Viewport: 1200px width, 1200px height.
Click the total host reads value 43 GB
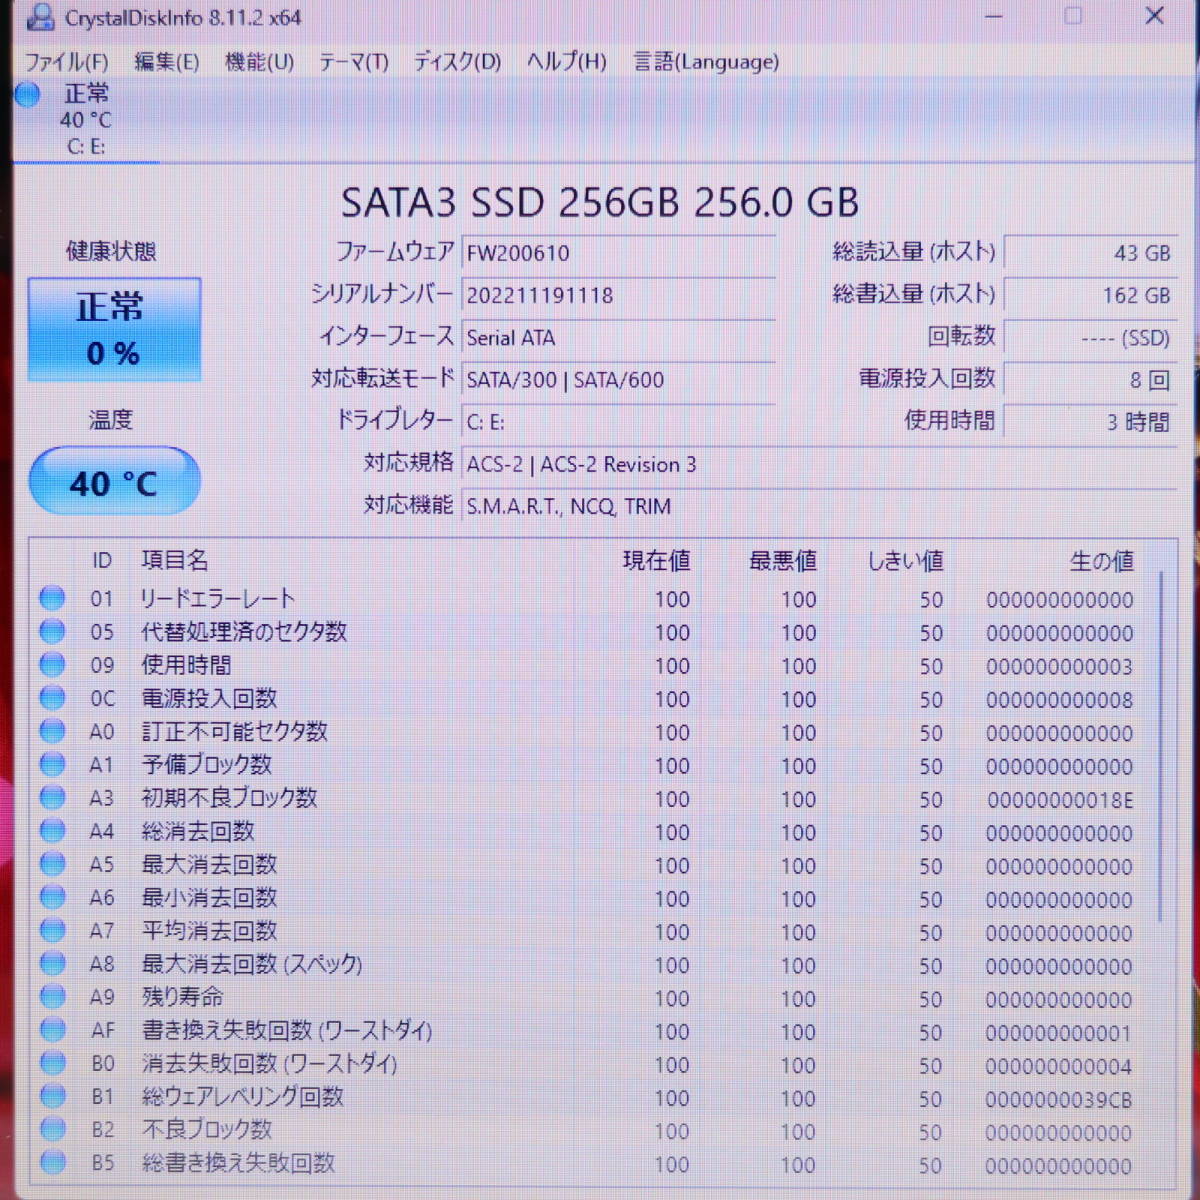(1090, 253)
